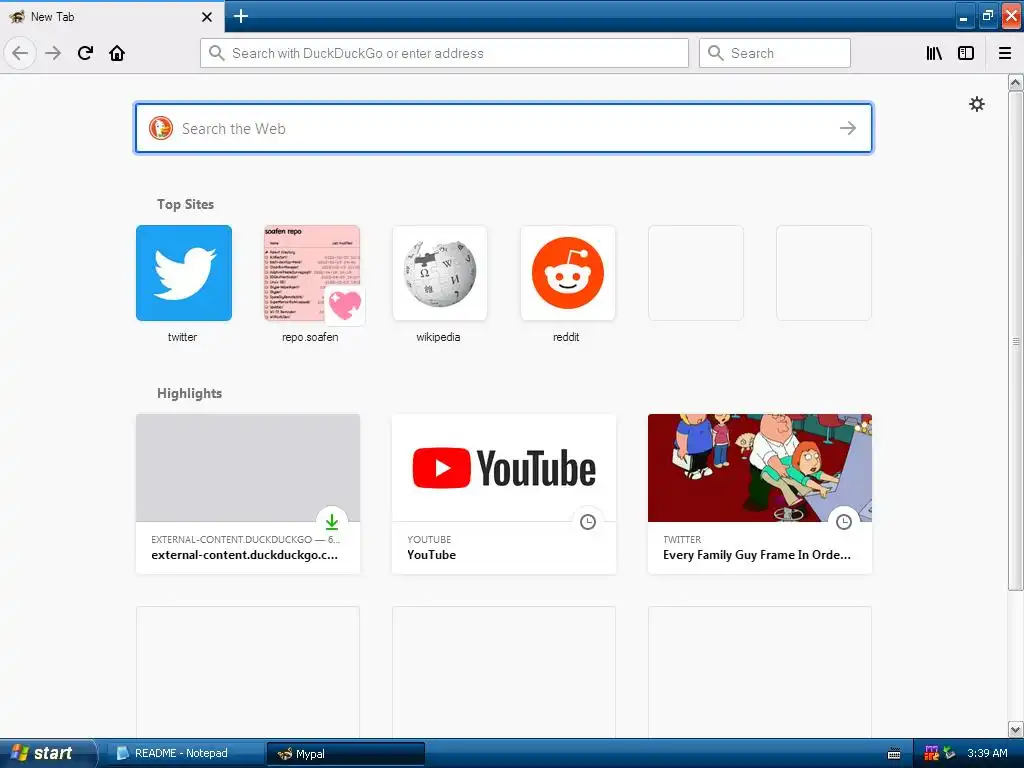Go forward with the forward arrow button
This screenshot has width=1024, height=768.
(53, 53)
